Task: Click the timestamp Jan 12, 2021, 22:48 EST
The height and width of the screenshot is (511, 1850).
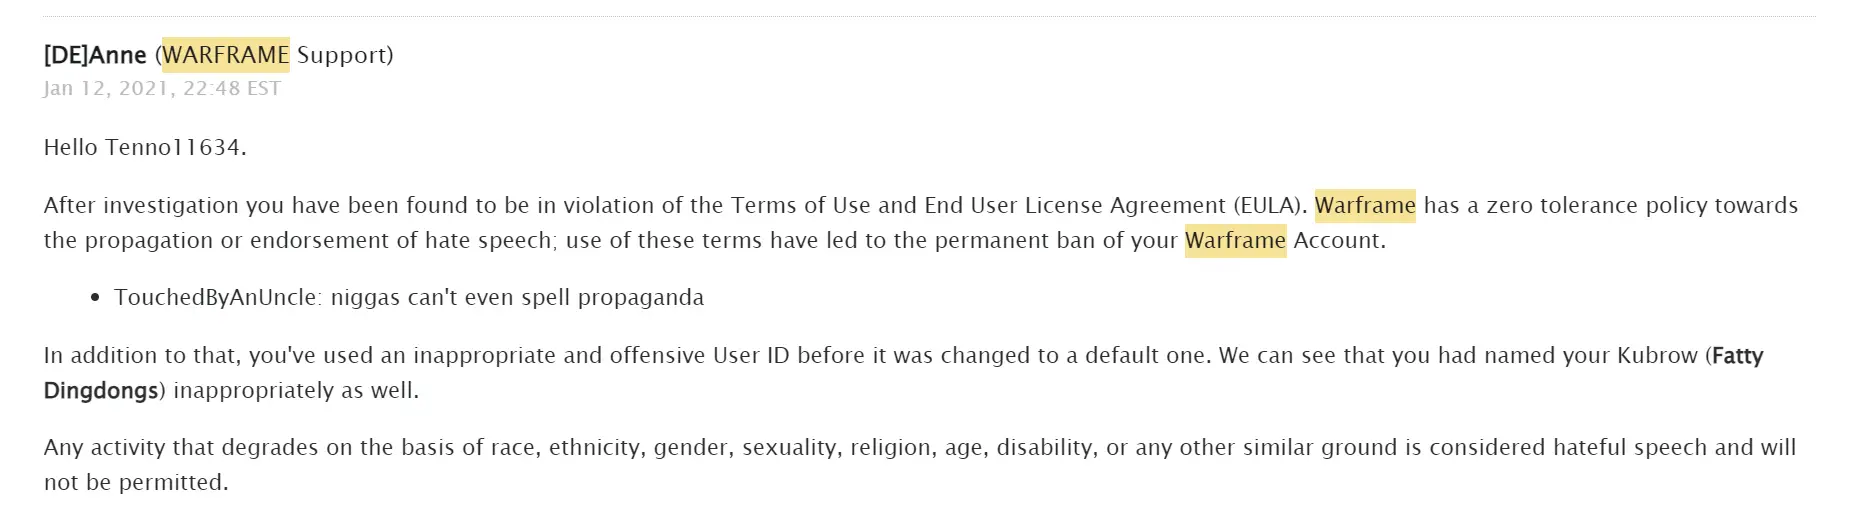Action: coord(162,88)
